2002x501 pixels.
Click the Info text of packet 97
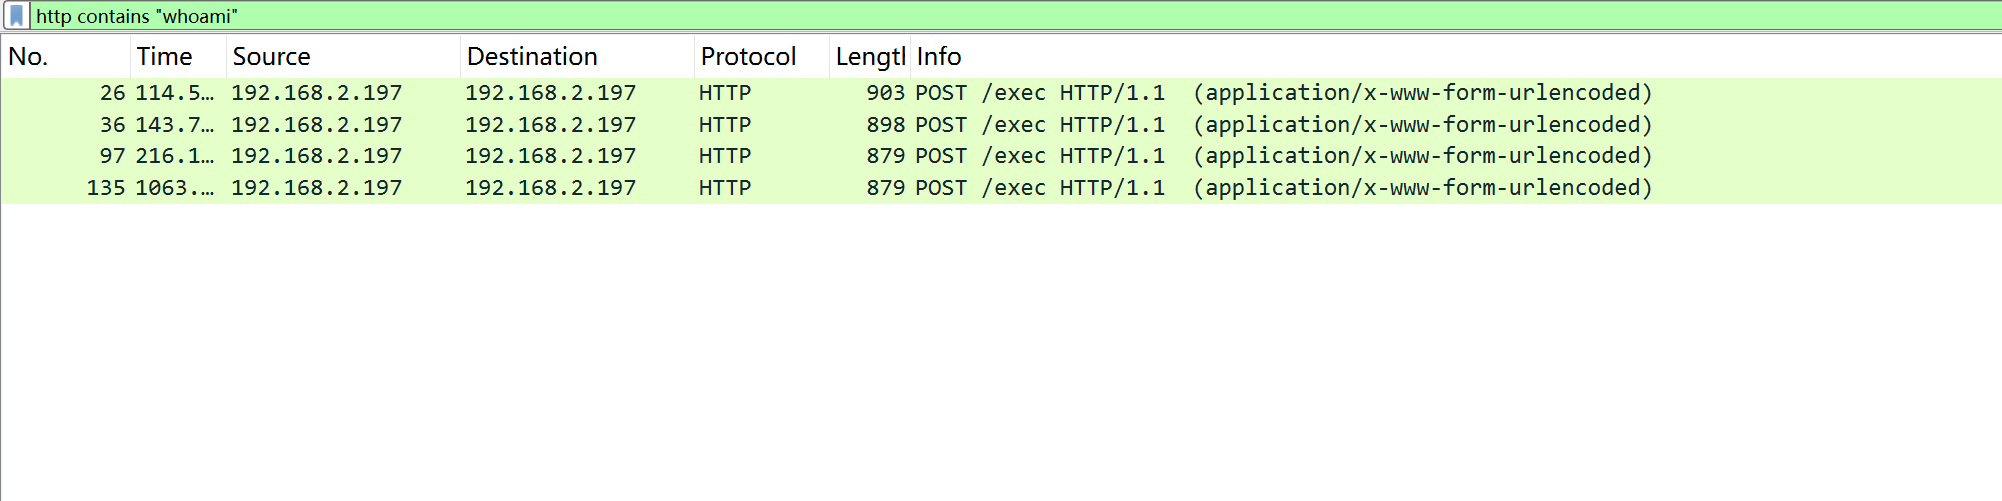tap(1283, 156)
